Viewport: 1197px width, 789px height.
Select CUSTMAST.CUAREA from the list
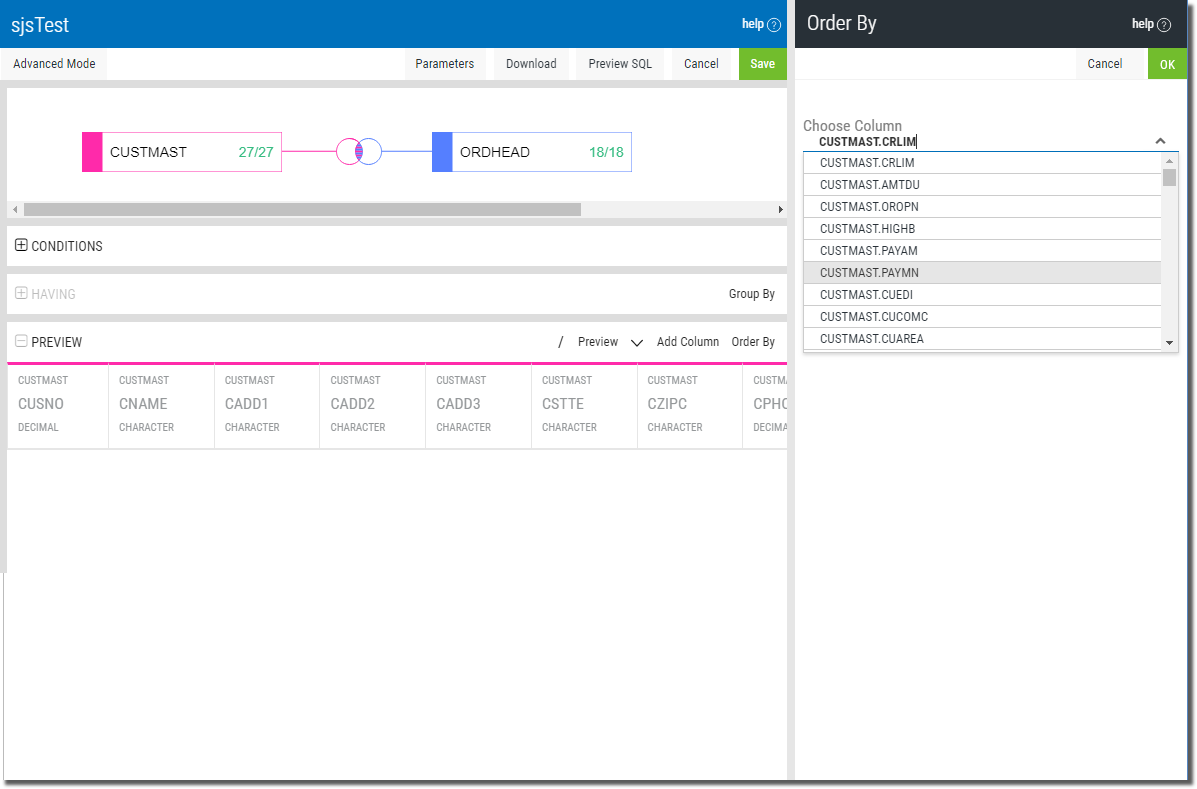982,339
